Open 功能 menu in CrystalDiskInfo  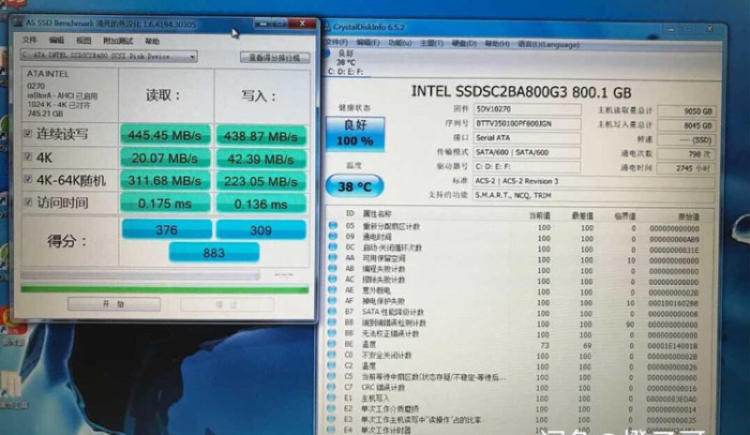click(399, 43)
